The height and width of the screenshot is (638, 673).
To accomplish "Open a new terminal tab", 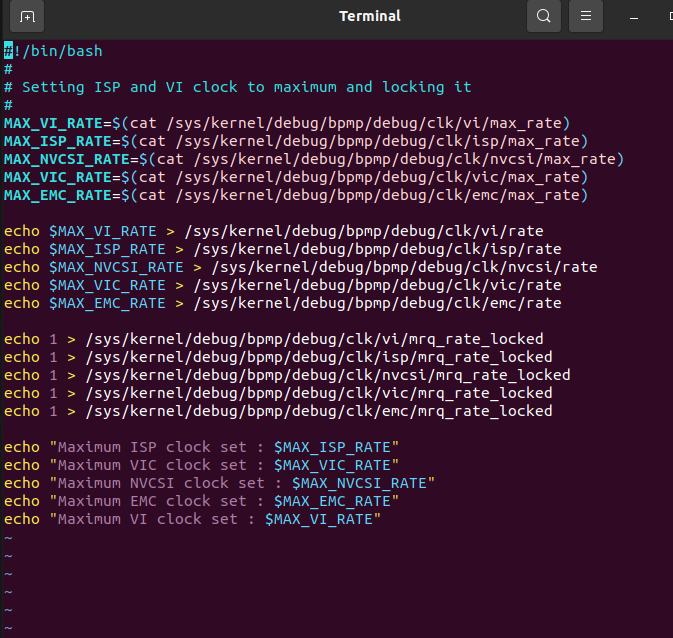I will point(27,16).
